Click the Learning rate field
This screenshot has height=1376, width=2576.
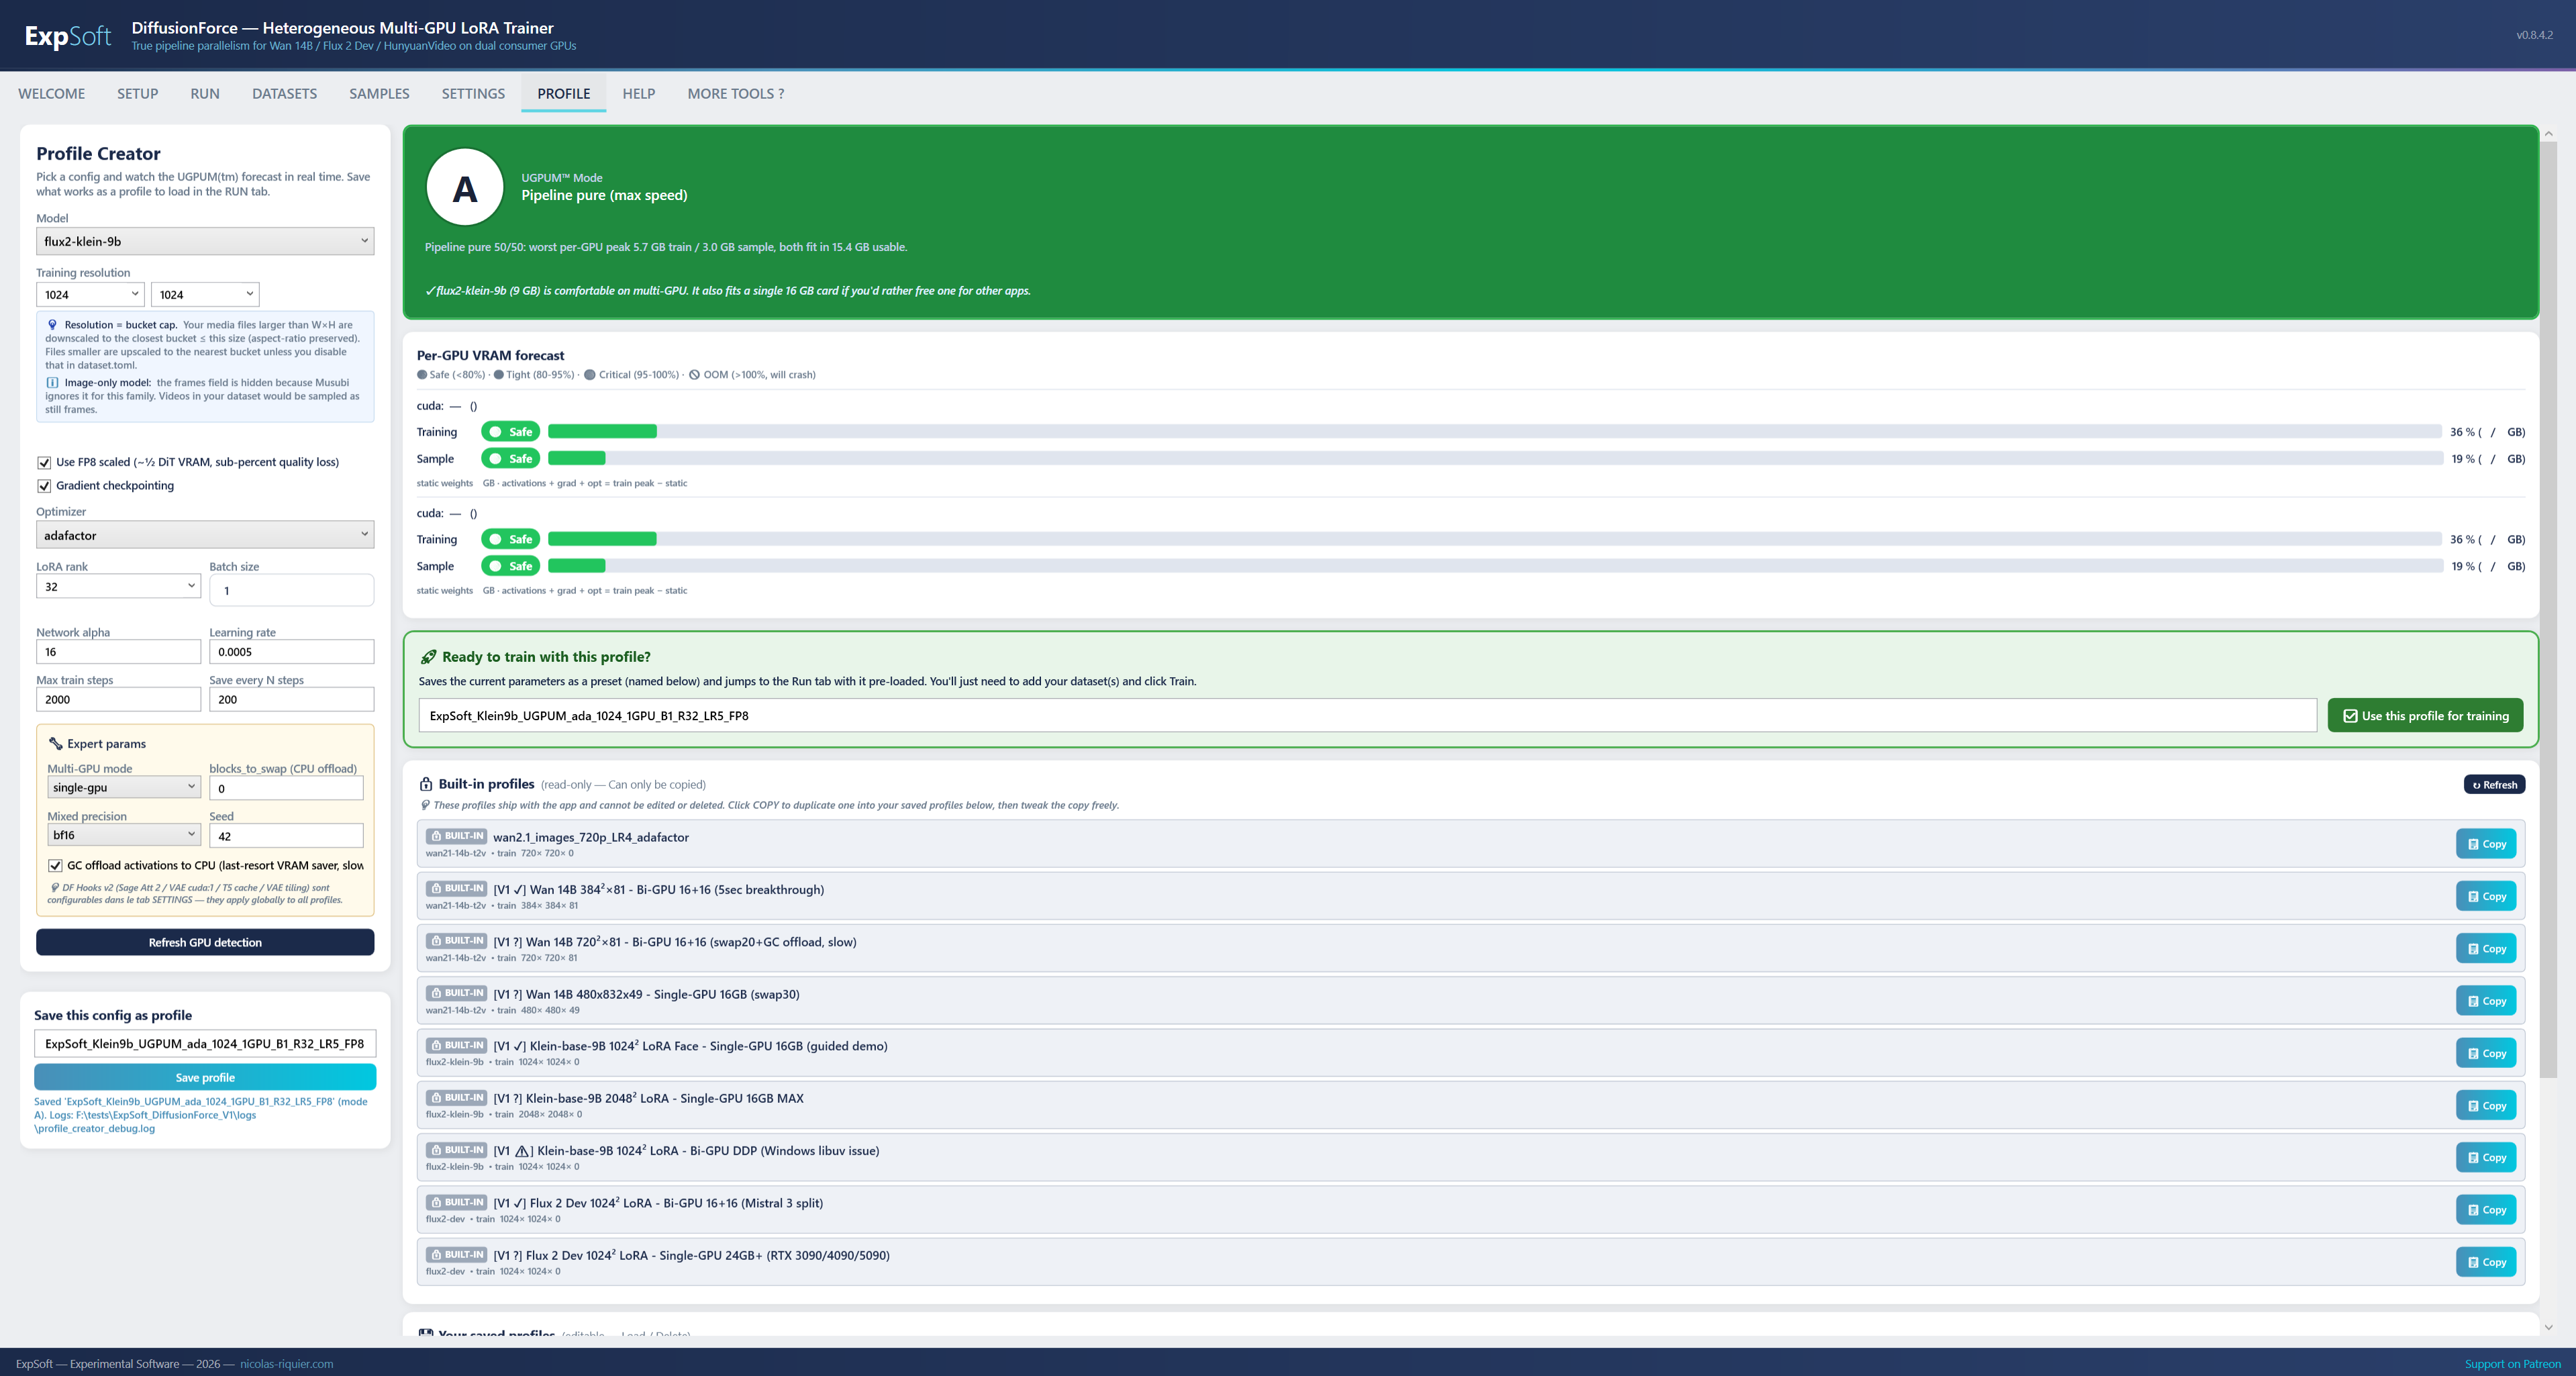pyautogui.click(x=291, y=652)
